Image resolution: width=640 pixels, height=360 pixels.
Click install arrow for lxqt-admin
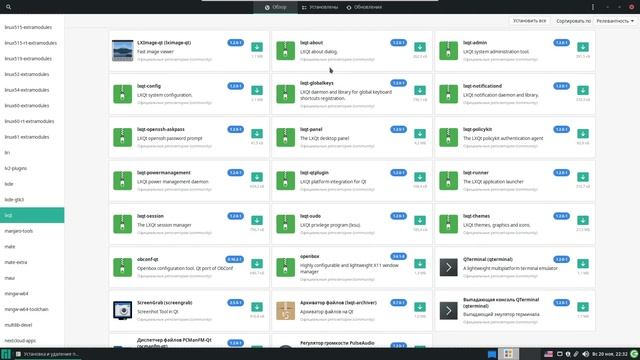click(x=583, y=47)
